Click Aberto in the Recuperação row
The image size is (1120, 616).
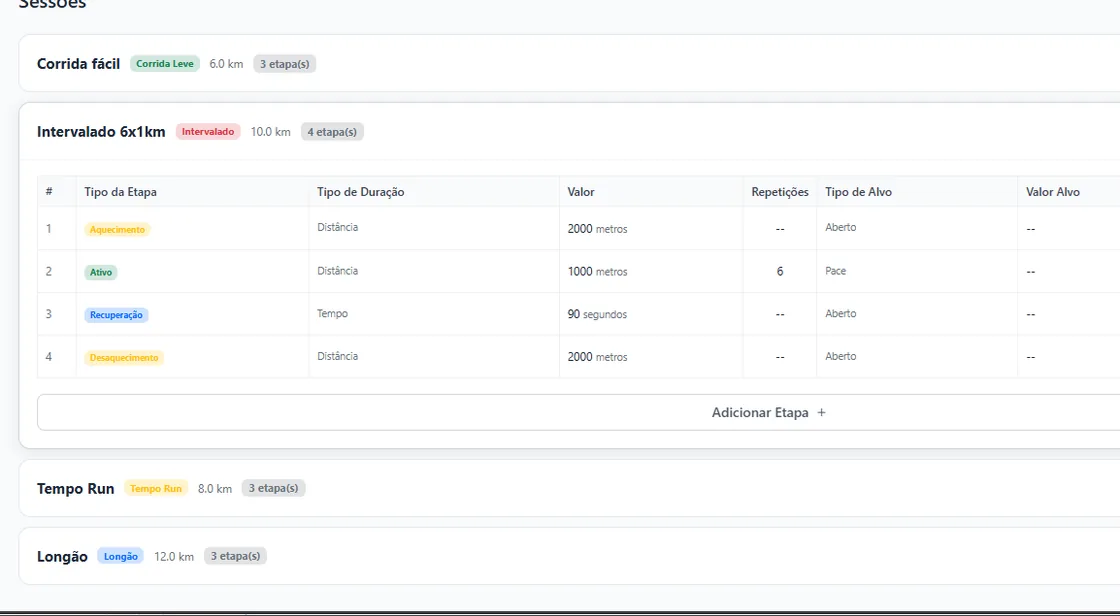[841, 313]
